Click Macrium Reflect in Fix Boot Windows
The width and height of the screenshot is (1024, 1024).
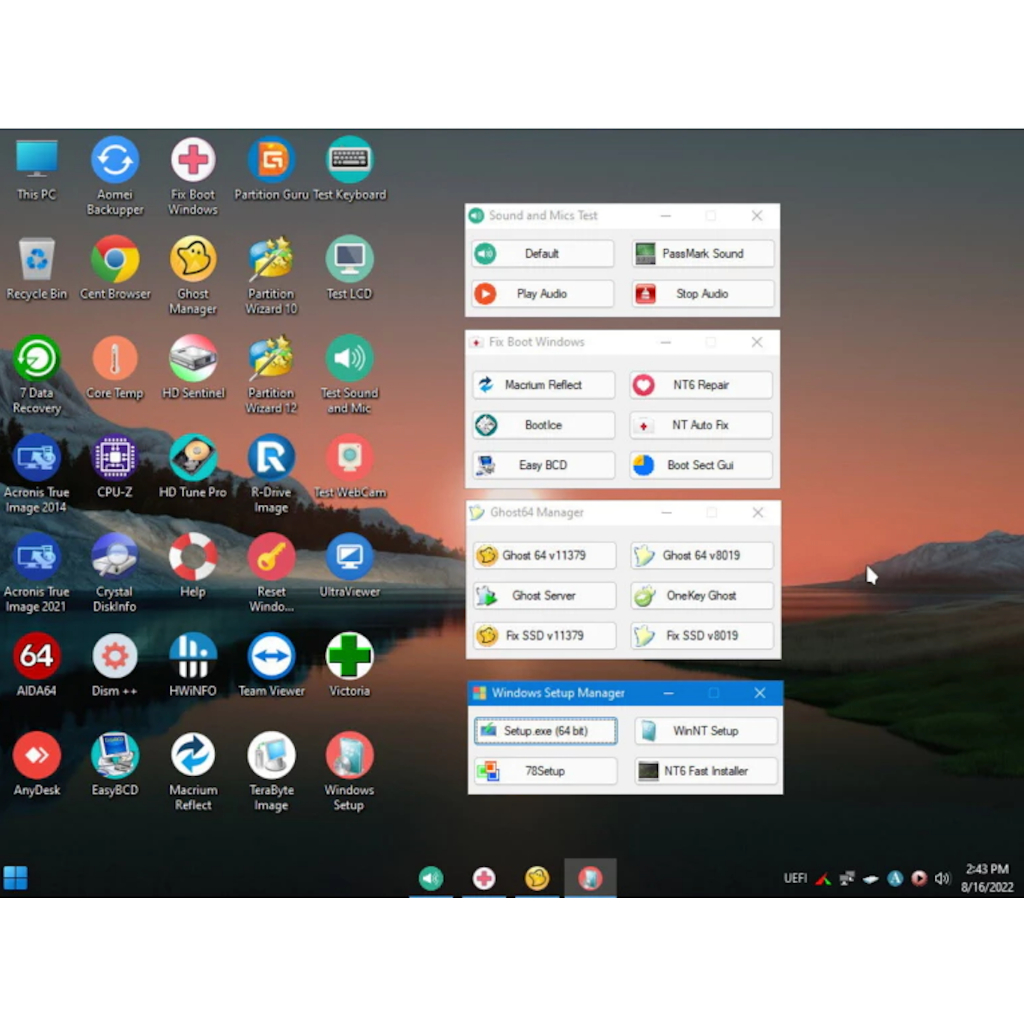[543, 385]
